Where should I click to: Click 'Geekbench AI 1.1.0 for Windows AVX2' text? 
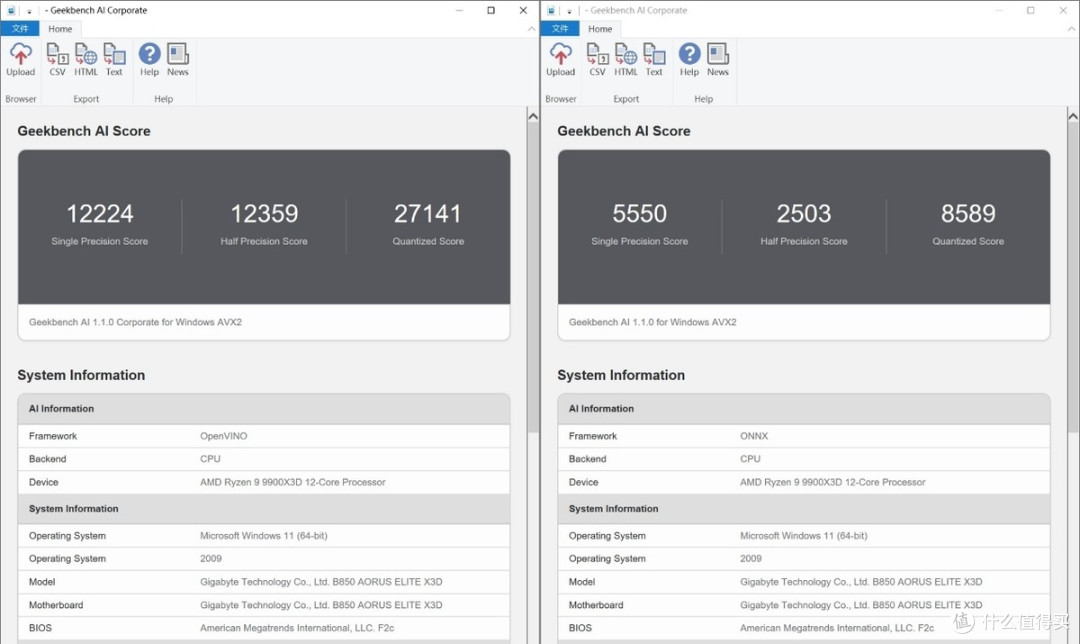tap(652, 322)
